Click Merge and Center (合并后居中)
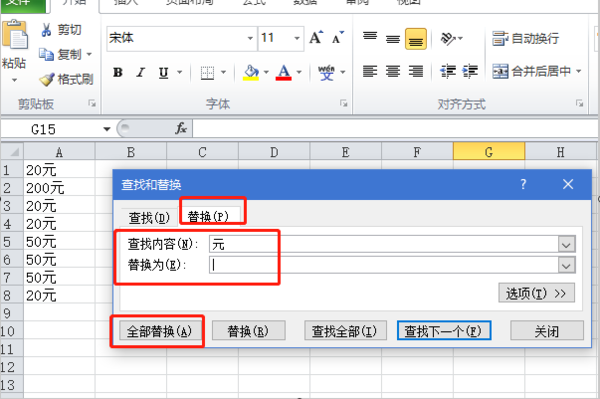This screenshot has width=600, height=399. click(532, 71)
